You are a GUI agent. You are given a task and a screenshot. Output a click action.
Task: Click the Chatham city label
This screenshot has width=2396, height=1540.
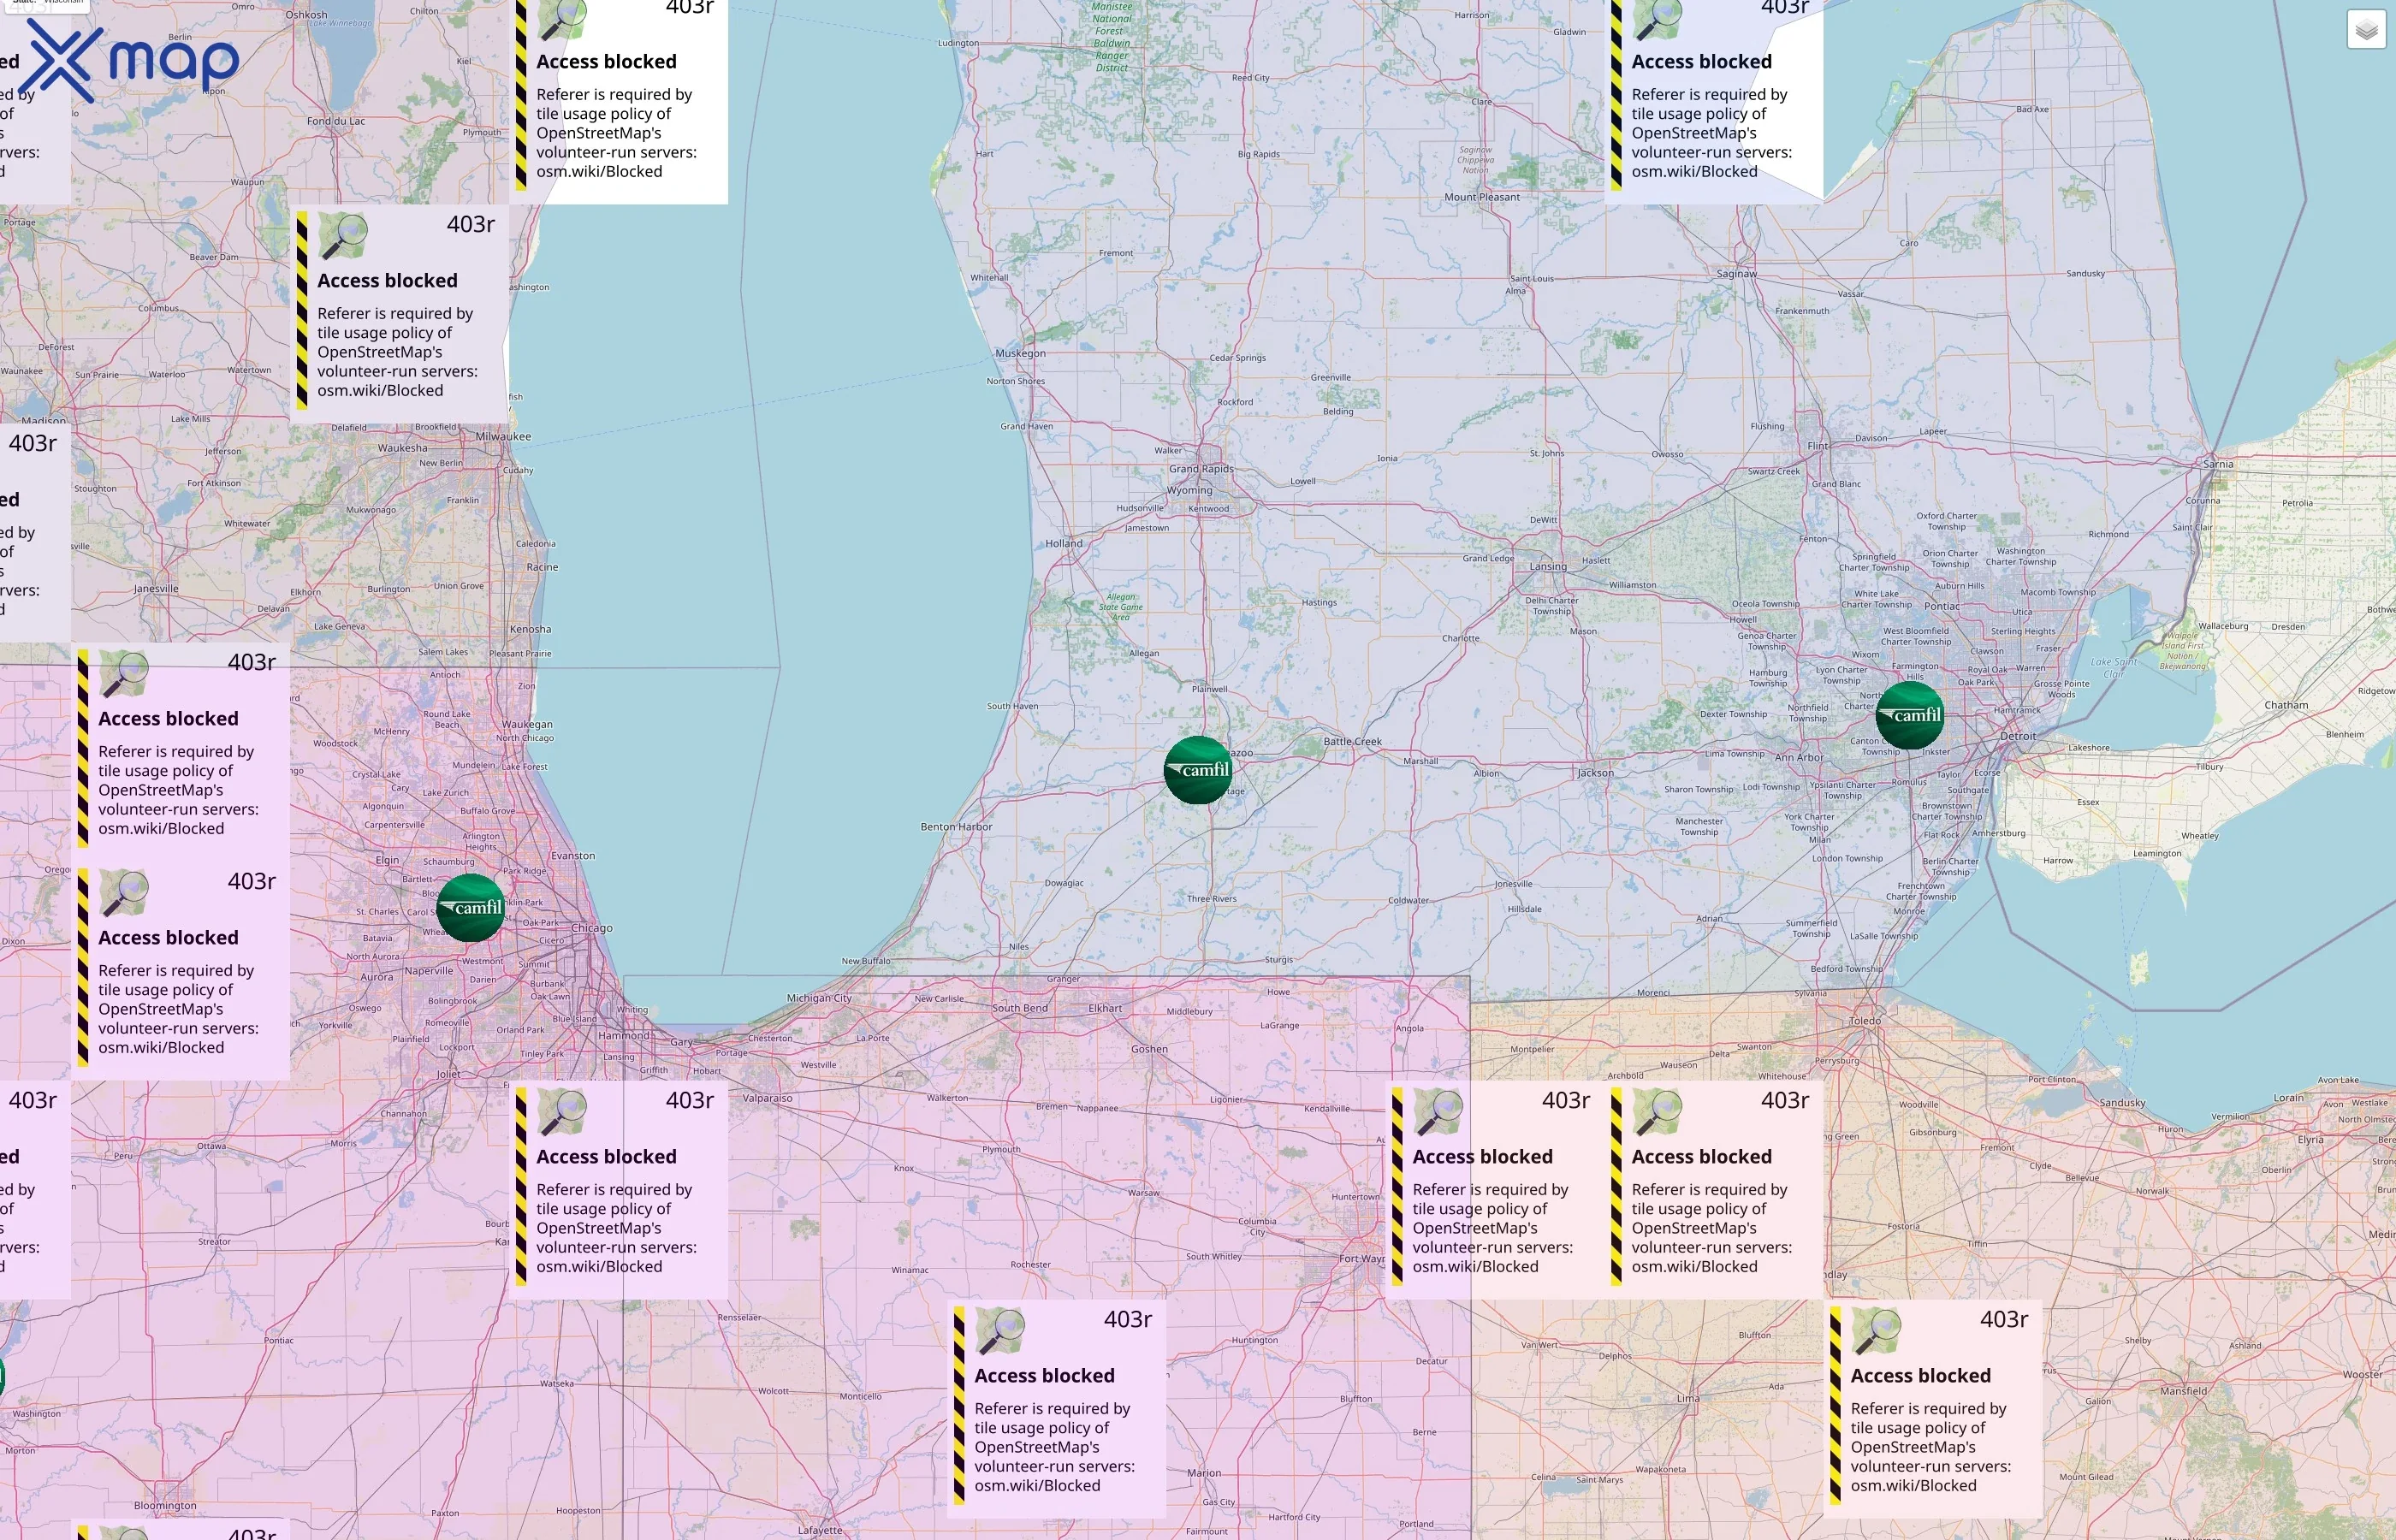coord(2286,705)
